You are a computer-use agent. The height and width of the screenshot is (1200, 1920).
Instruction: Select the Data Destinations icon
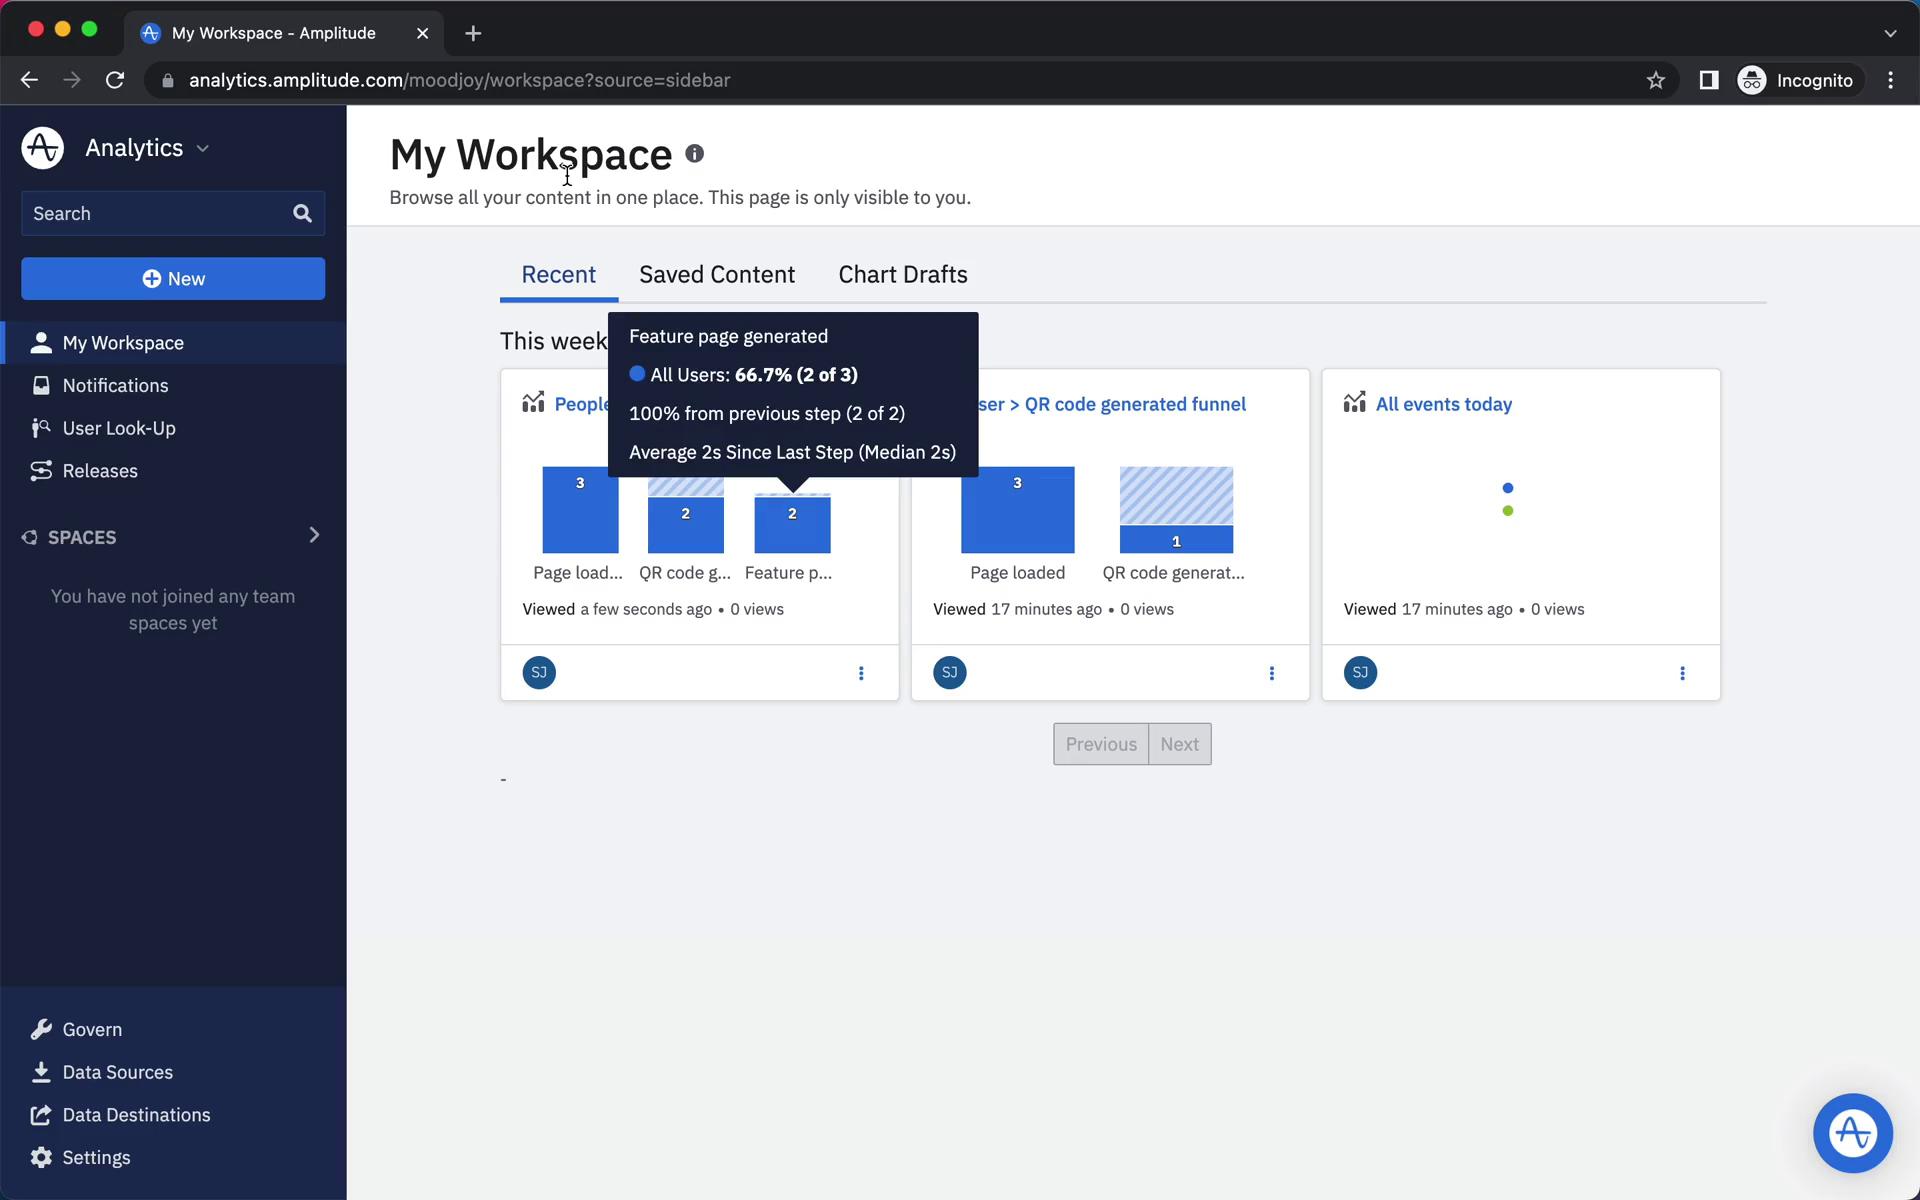click(40, 1113)
